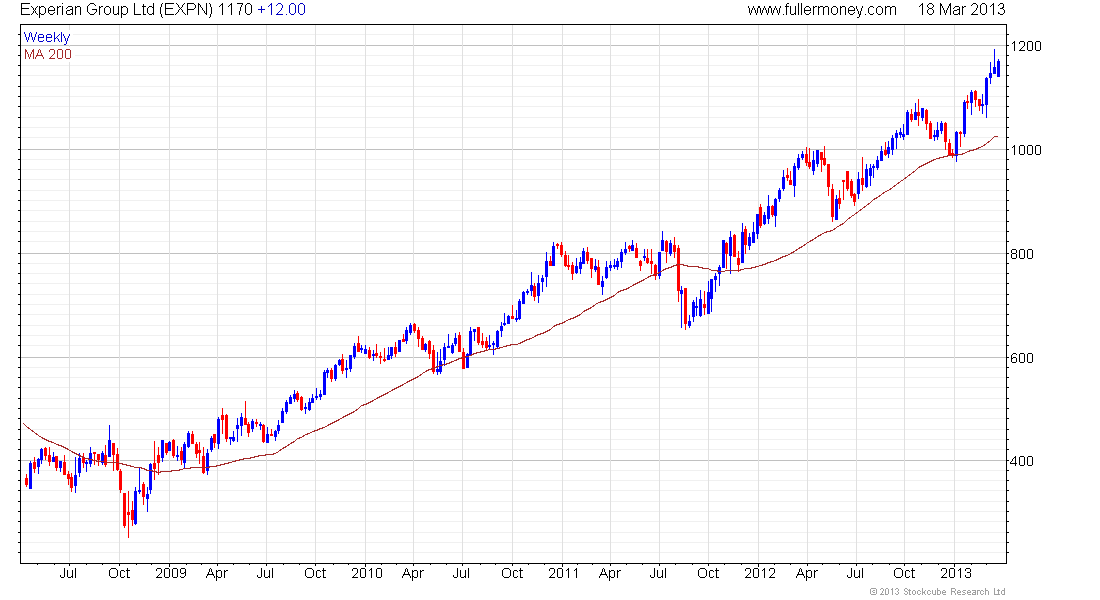Click the 2013 year label on time axis

955,573
